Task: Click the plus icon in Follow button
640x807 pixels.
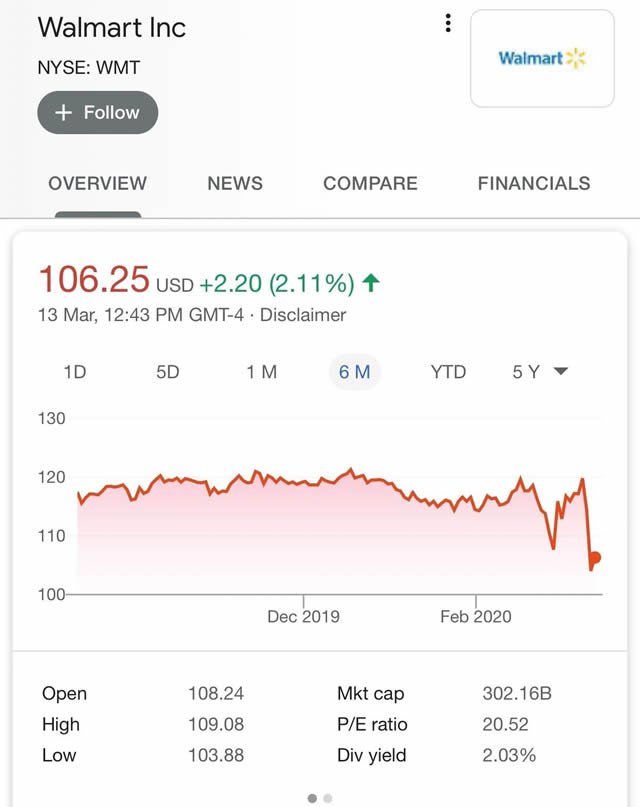Action: tap(64, 113)
